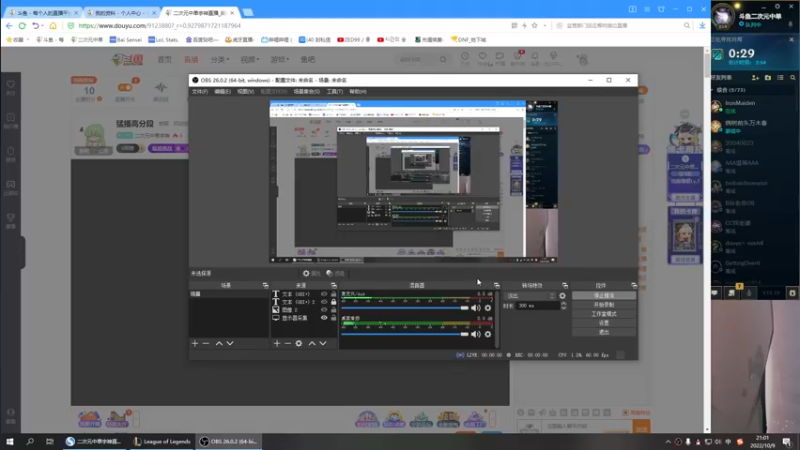Screen dimensions: 800x450
Task: Remove selected scene with the minus icon
Action: (206, 343)
